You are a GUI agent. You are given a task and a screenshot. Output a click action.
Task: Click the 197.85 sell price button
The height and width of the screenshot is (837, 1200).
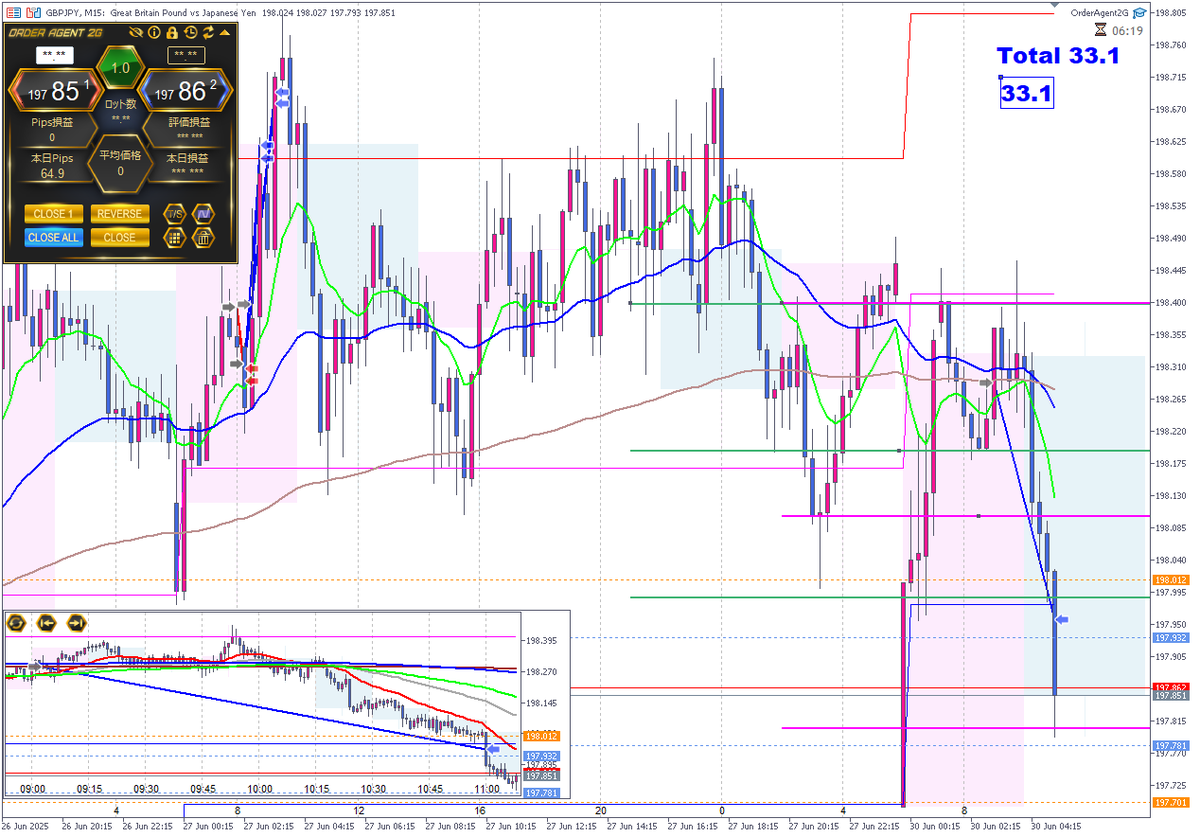pyautogui.click(x=55, y=91)
